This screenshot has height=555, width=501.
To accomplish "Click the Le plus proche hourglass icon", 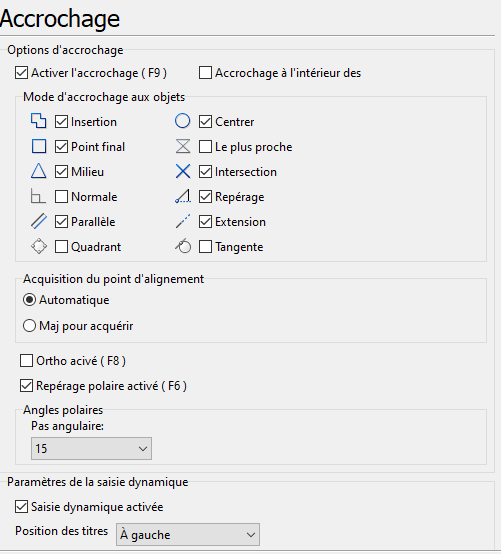I will [183, 146].
